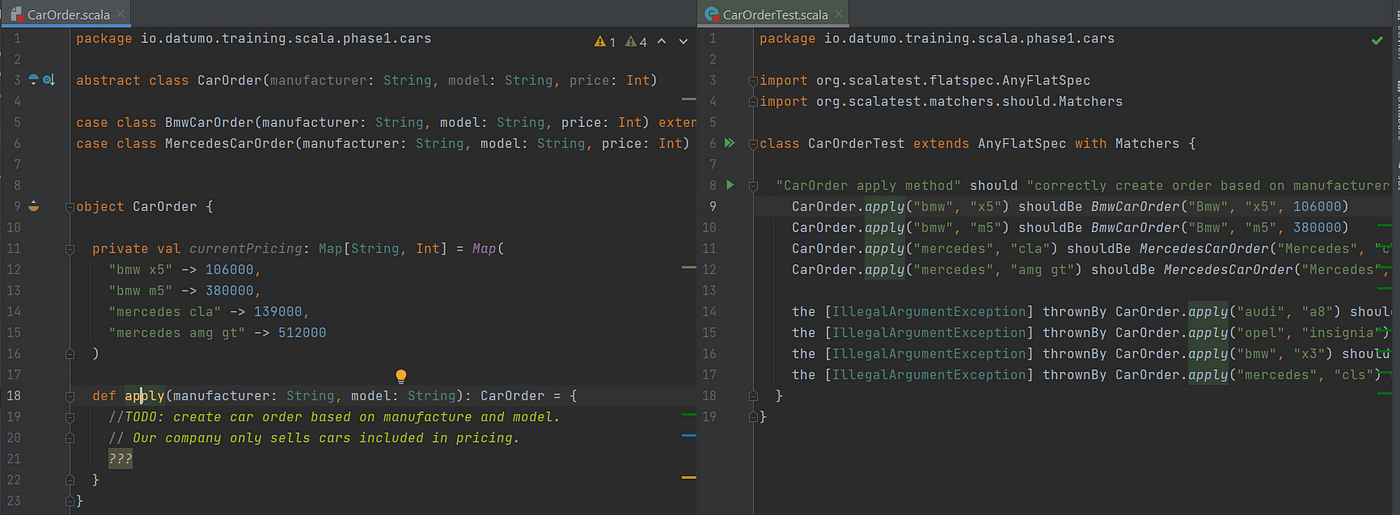This screenshot has height=515, width=1400.
Task: Run the "CarOrder apply method" test from gutter
Action: coord(730,185)
